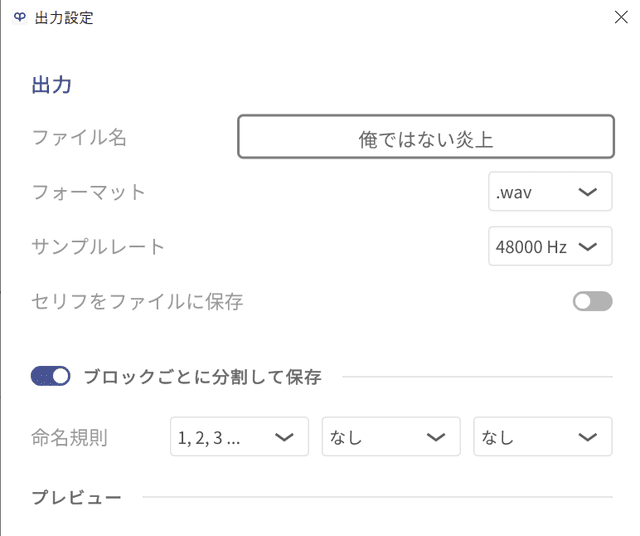Click the ファイル名 text input field
Viewport: 640px width, 536px height.
[x=426, y=136]
